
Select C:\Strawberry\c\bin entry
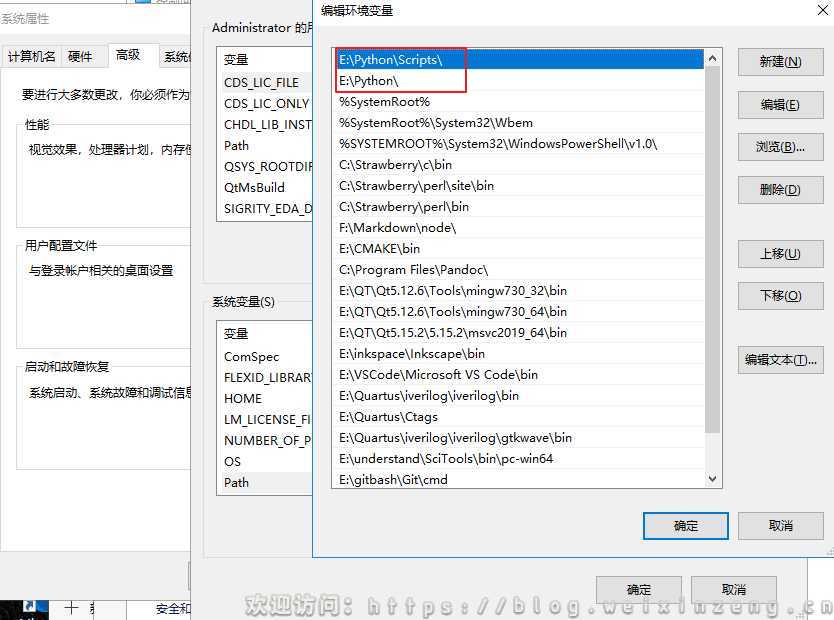coord(519,165)
